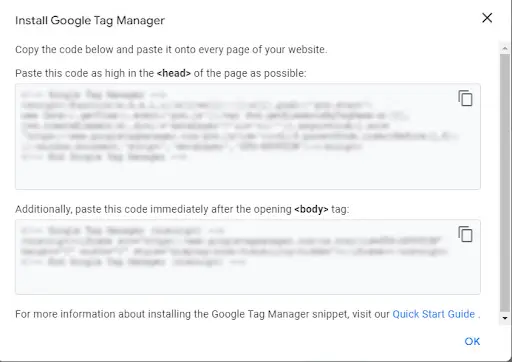This screenshot has width=512, height=362.
Task: Close the Install Google Tag Manager dialog
Action: click(x=487, y=18)
